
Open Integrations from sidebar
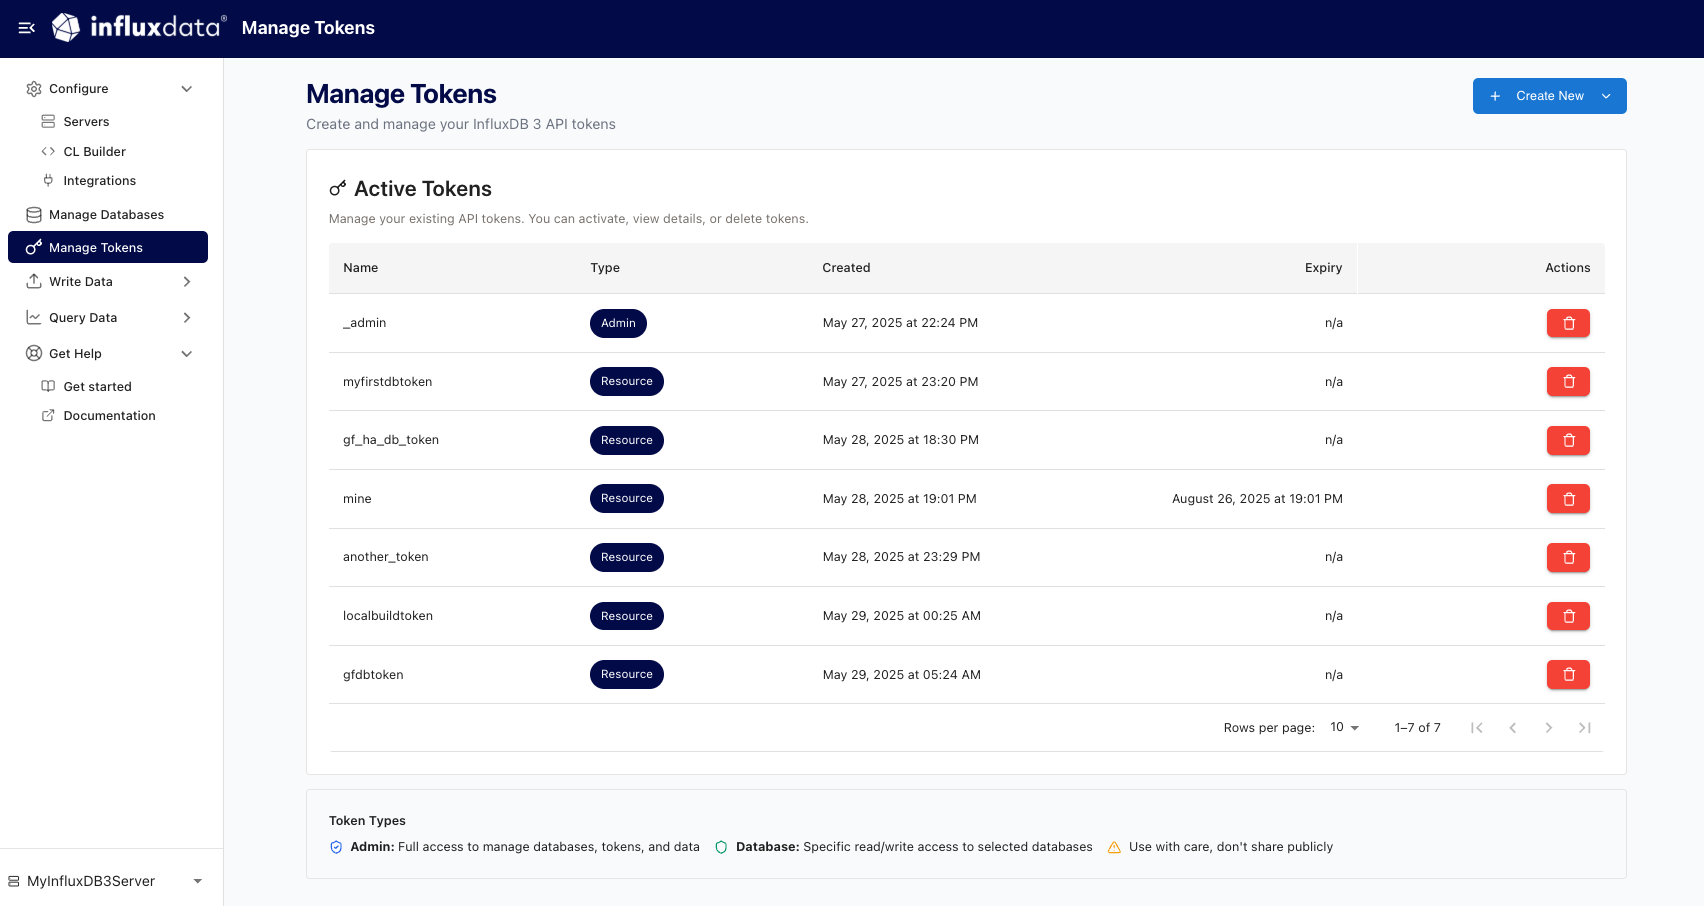tap(100, 181)
